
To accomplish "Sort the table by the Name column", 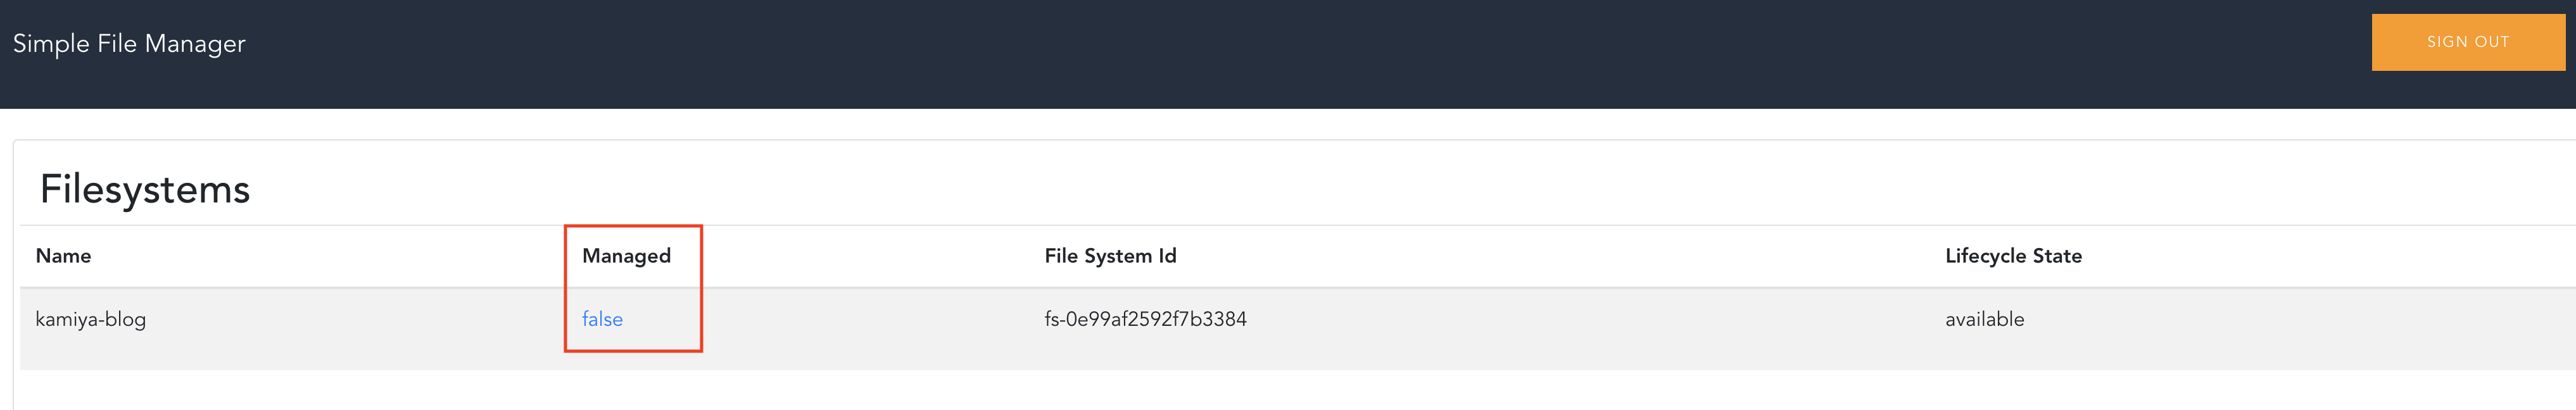I will click(63, 255).
